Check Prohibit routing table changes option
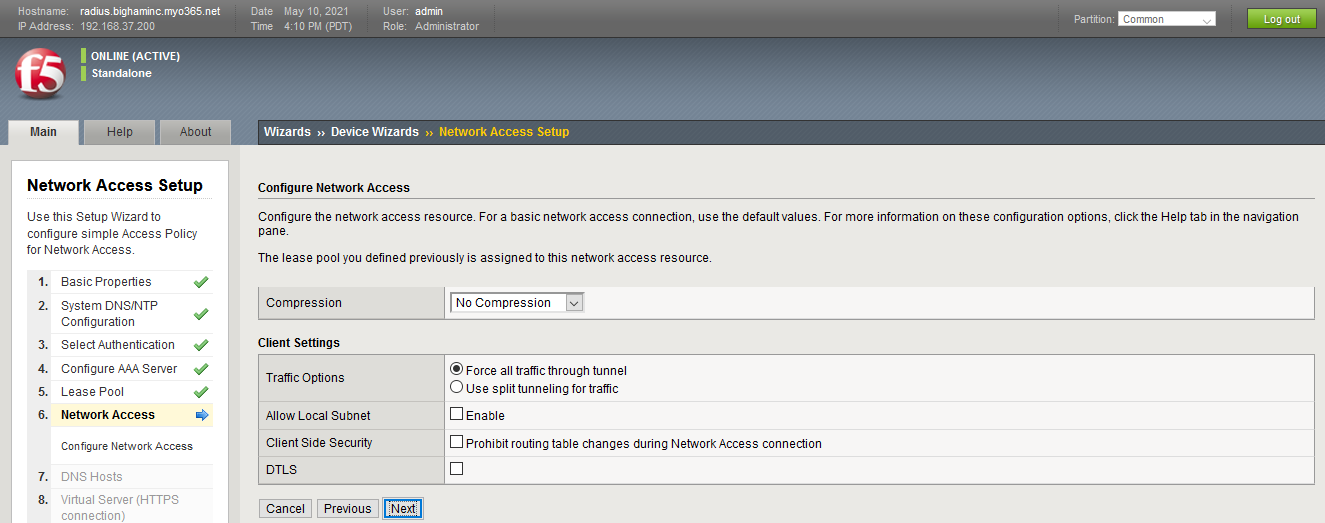Viewport: 1325px width, 523px height. tap(457, 442)
